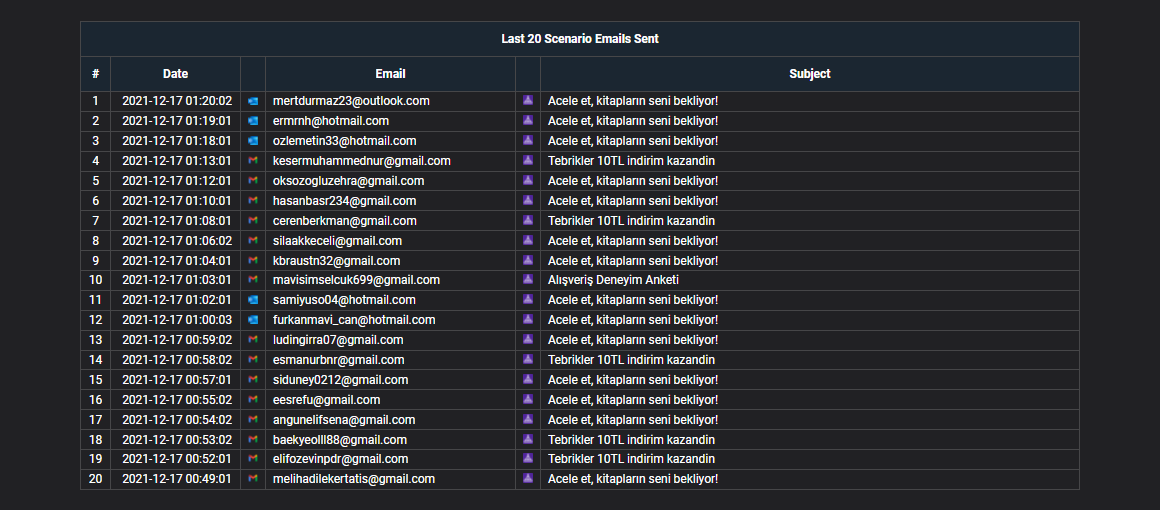Select email furkanmavi_can@hotmail.com
Viewport: 1160px width, 510px height.
point(354,320)
